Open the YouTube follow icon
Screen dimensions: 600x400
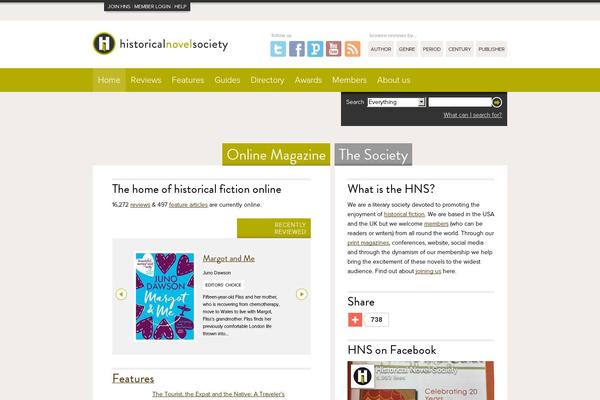[333, 49]
